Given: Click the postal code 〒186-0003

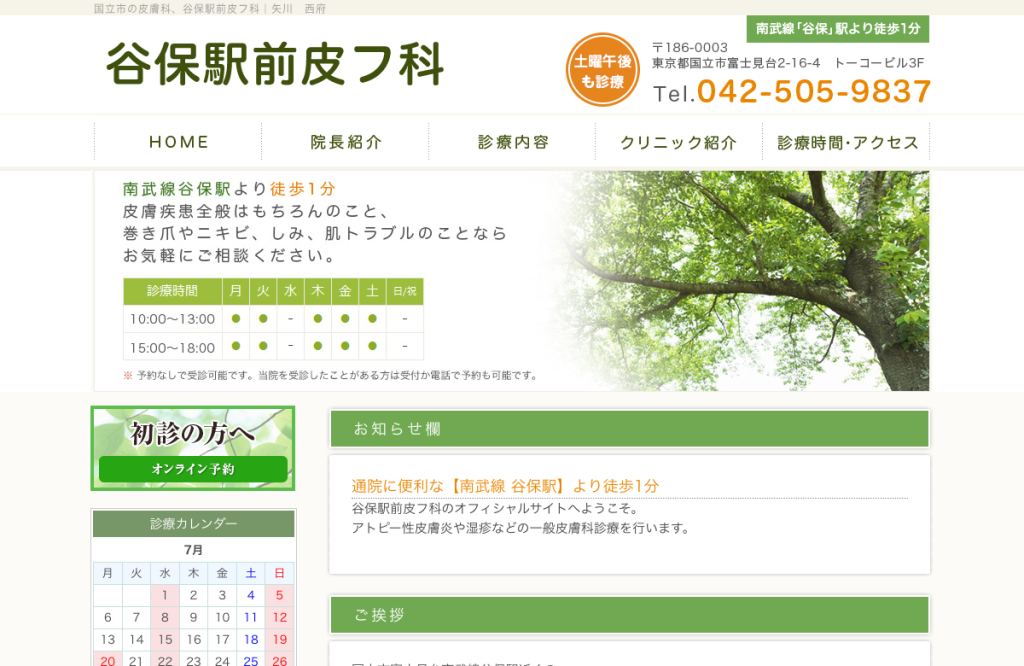Looking at the screenshot, I should (690, 47).
